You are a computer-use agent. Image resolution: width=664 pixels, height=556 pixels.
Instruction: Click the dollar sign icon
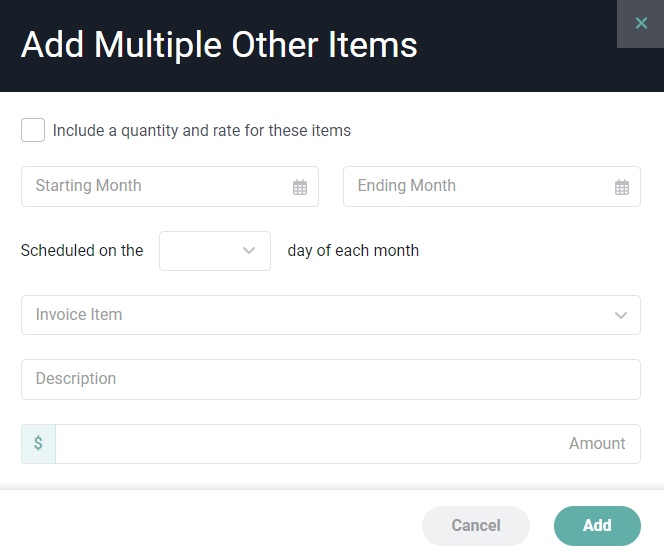[38, 444]
